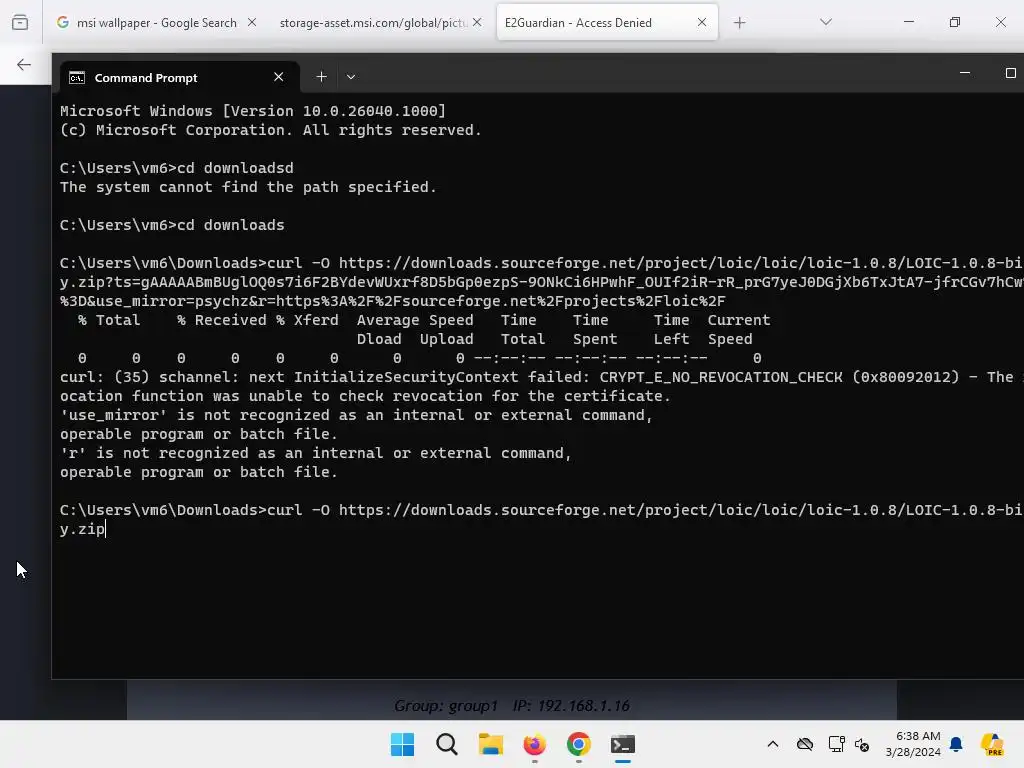
Task: Go back in the browser
Action: pos(24,65)
